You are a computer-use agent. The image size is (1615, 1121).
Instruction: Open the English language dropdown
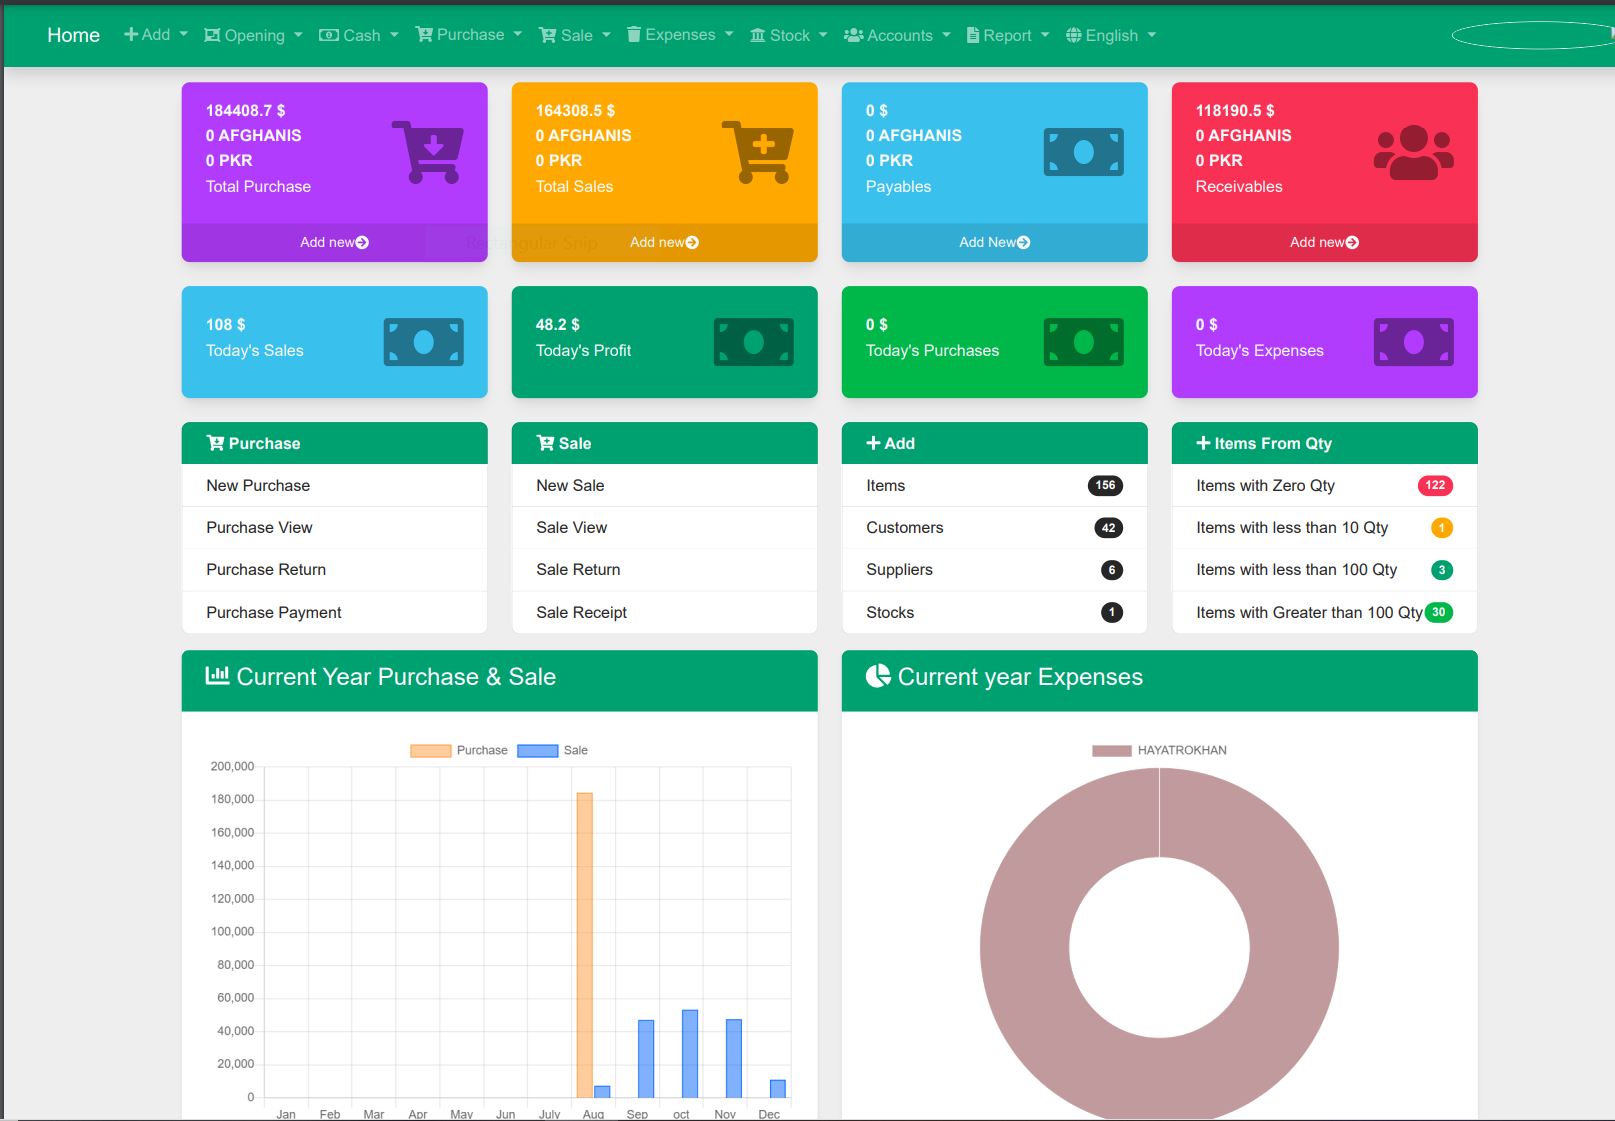tap(1111, 35)
